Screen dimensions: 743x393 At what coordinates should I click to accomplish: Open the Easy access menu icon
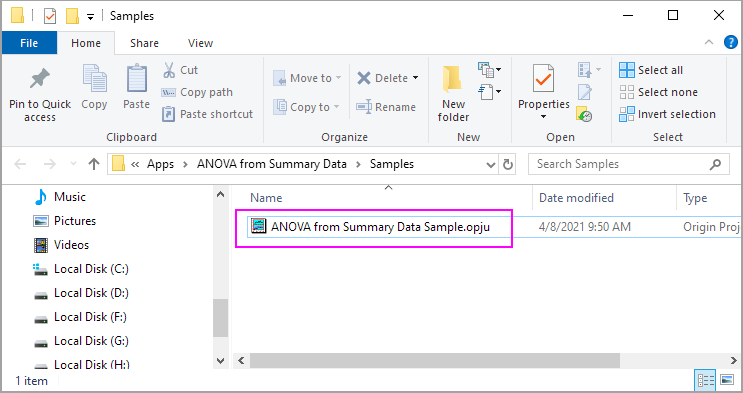[489, 91]
